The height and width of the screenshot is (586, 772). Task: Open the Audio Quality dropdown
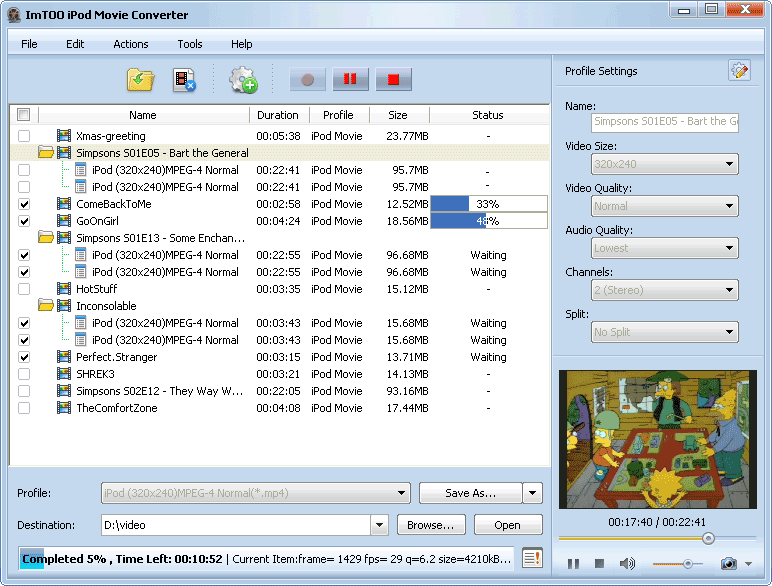click(x=664, y=248)
